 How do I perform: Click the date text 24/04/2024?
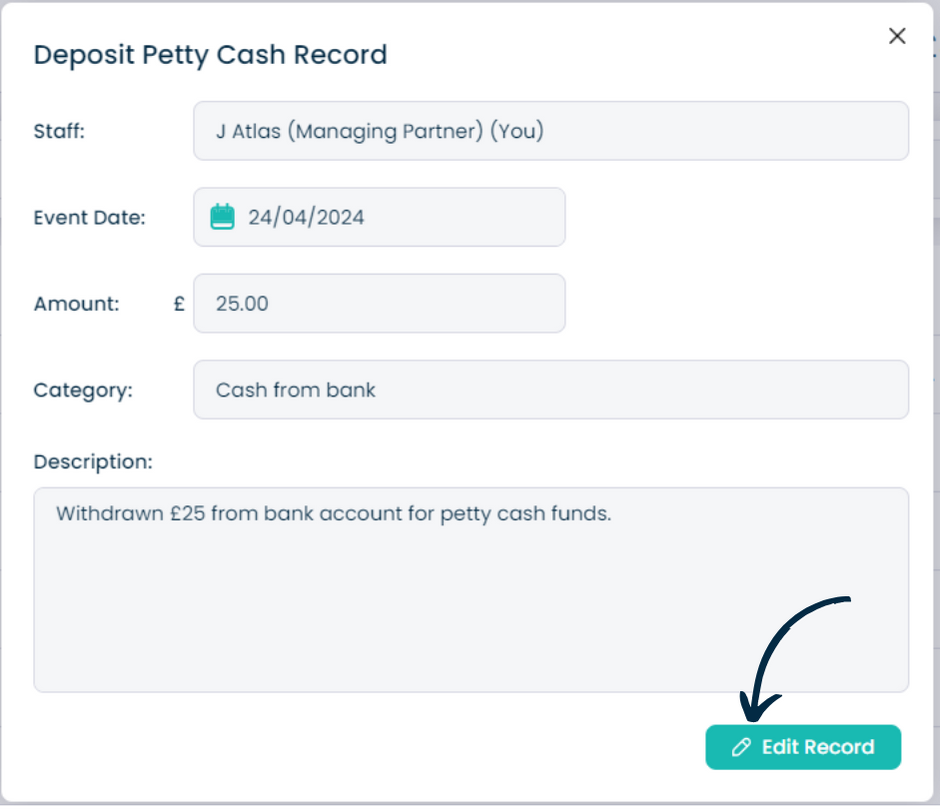(x=306, y=217)
